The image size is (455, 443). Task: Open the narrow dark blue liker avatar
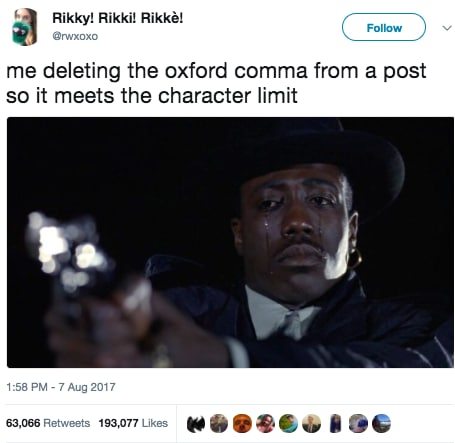coord(335,424)
